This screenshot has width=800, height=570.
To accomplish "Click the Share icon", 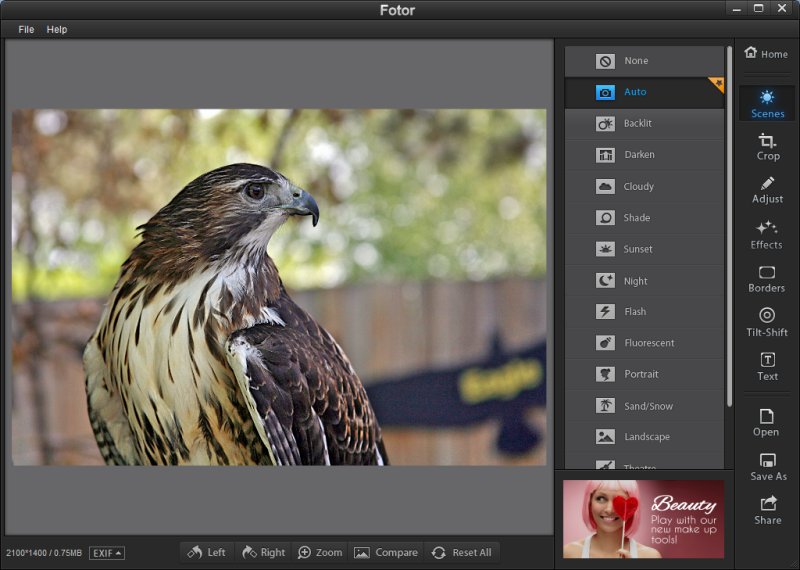I will [767, 510].
